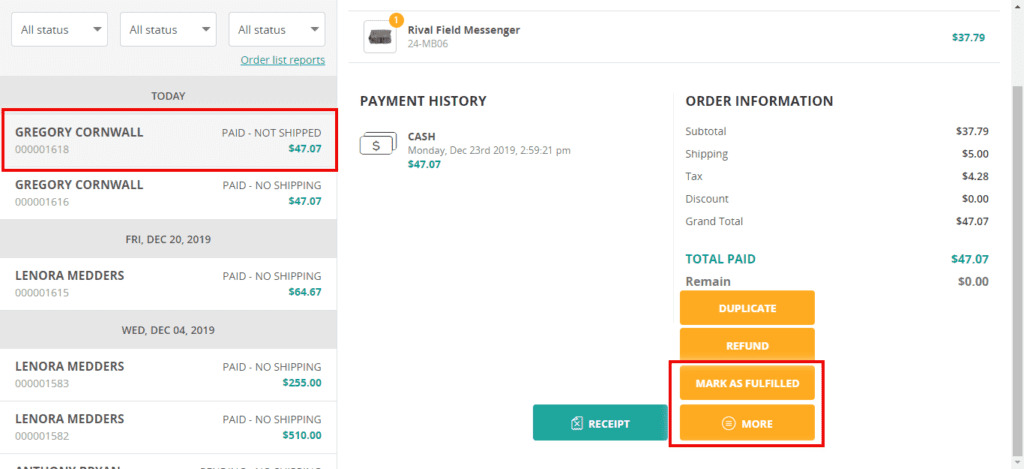
Task: Select Lenora Medders order 000001582
Action: (x=168, y=427)
